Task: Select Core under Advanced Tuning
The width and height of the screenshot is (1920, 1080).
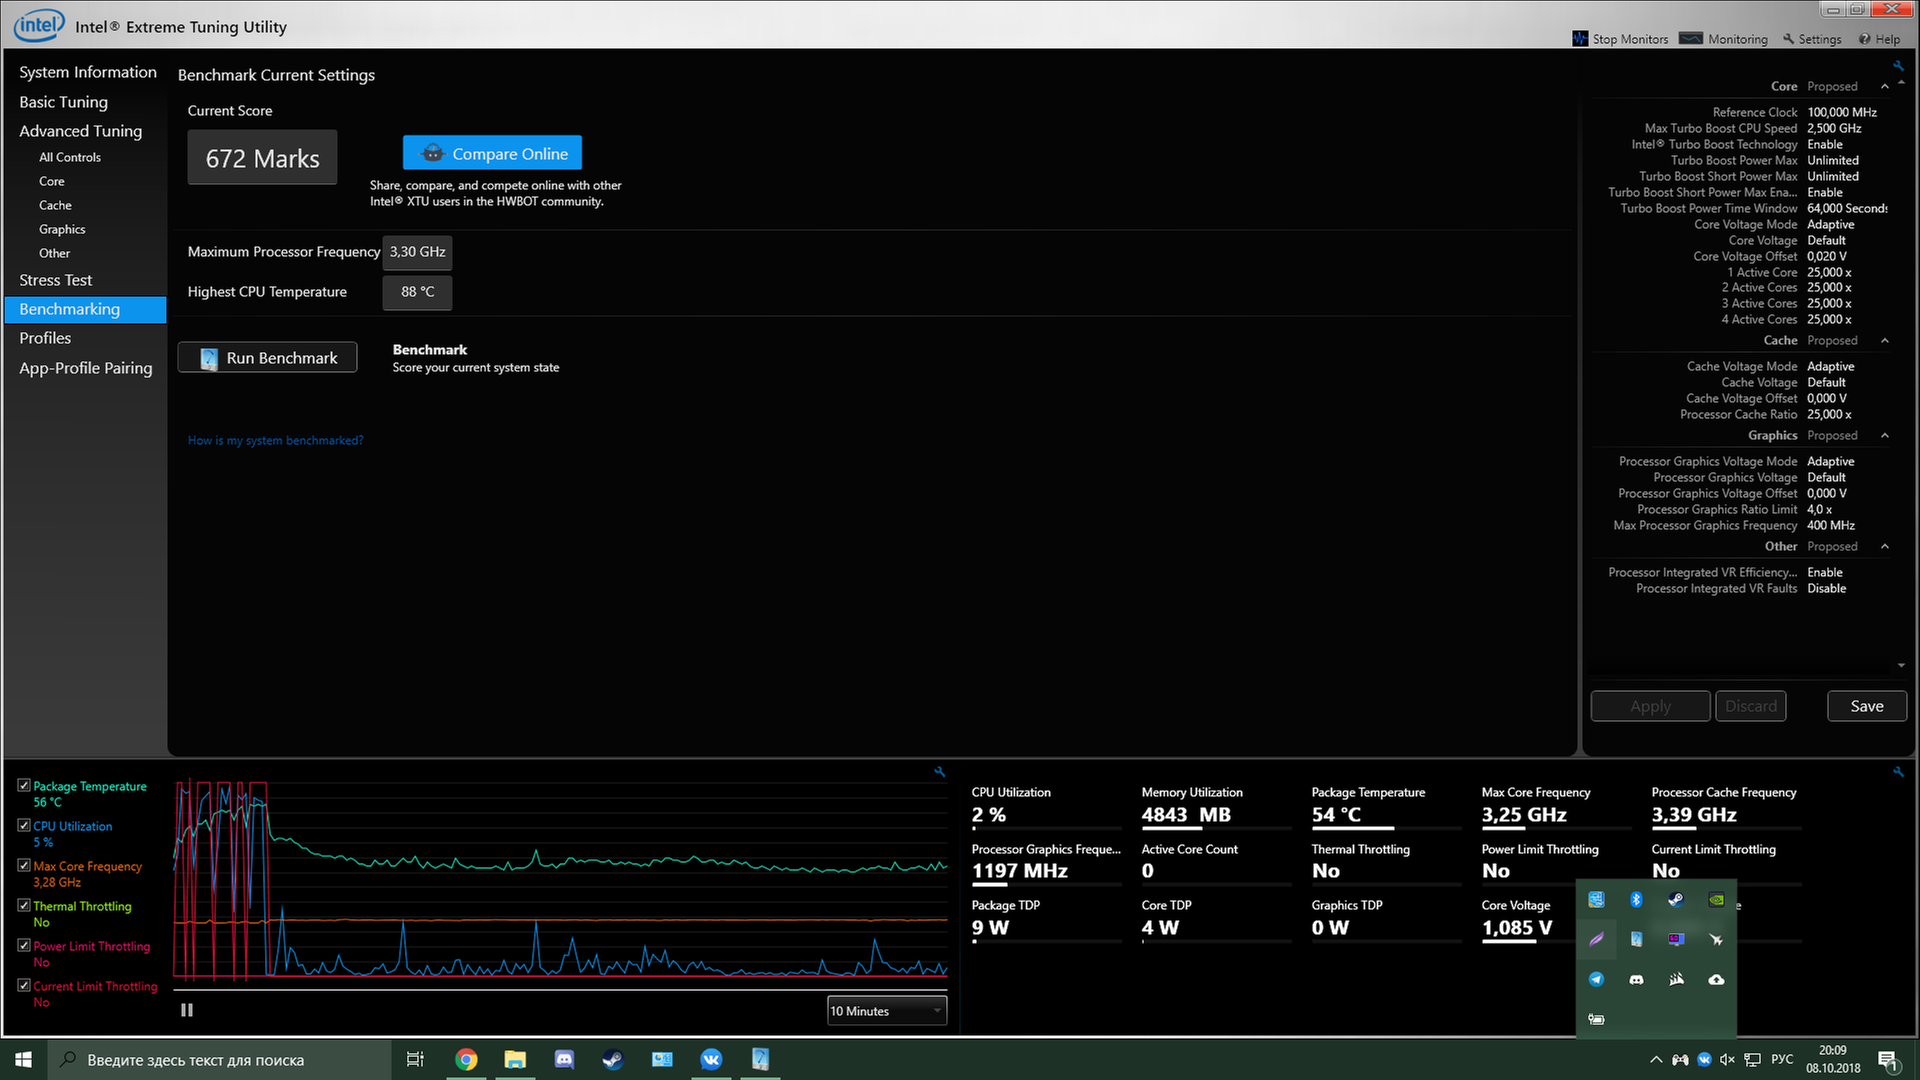Action: point(52,181)
